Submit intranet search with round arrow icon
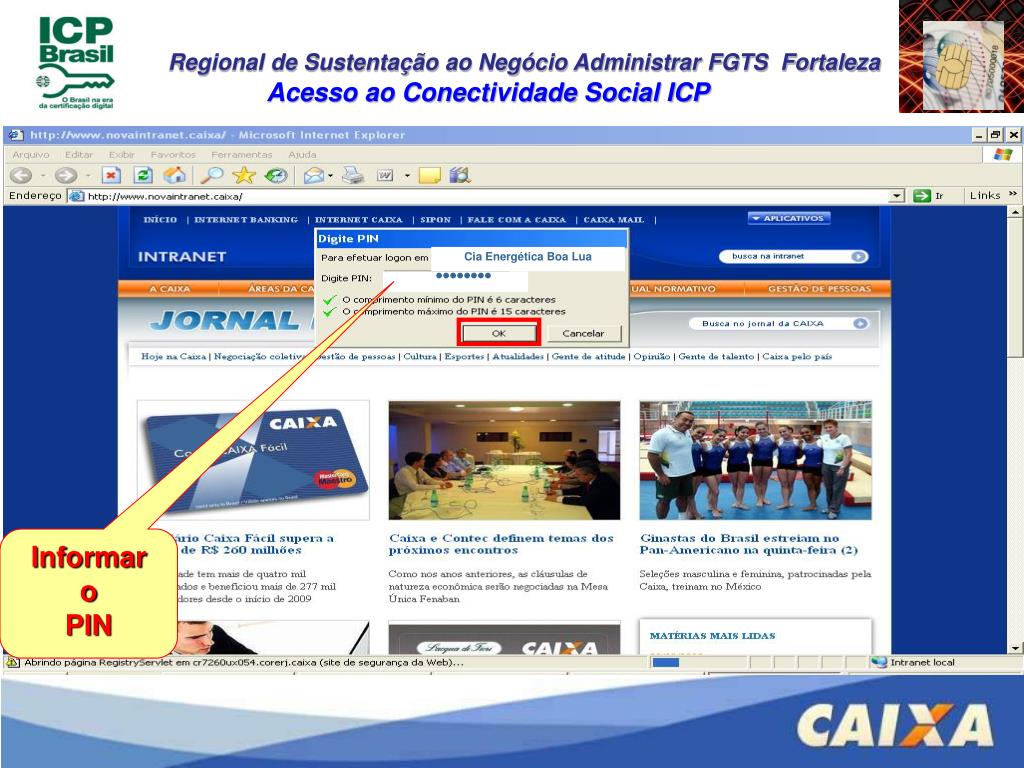Screen dimensions: 1024x768 (859, 257)
